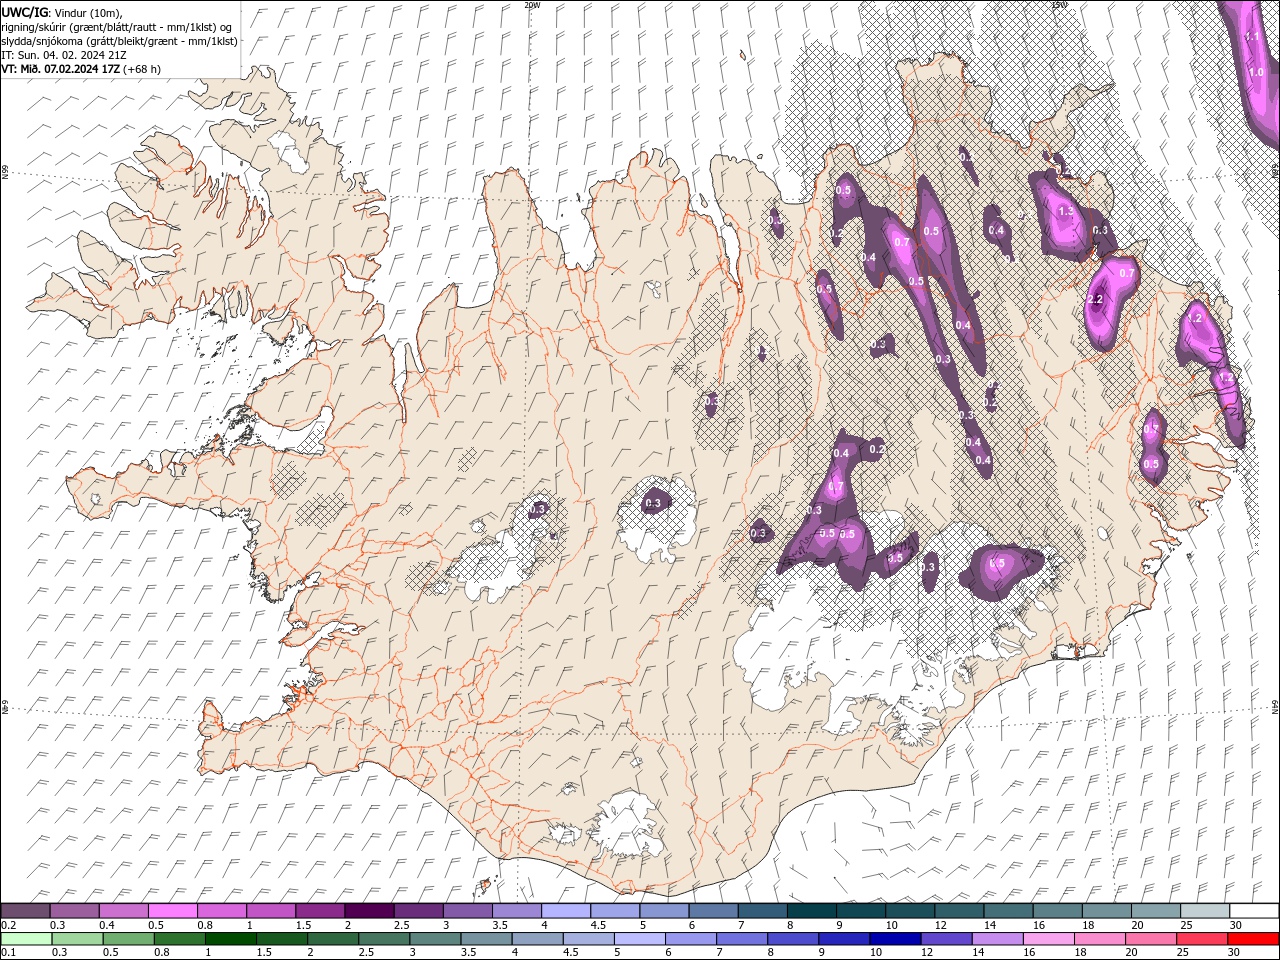Click the purple 1.5 swatch in upper legend row
The height and width of the screenshot is (960, 1280).
point(320,911)
